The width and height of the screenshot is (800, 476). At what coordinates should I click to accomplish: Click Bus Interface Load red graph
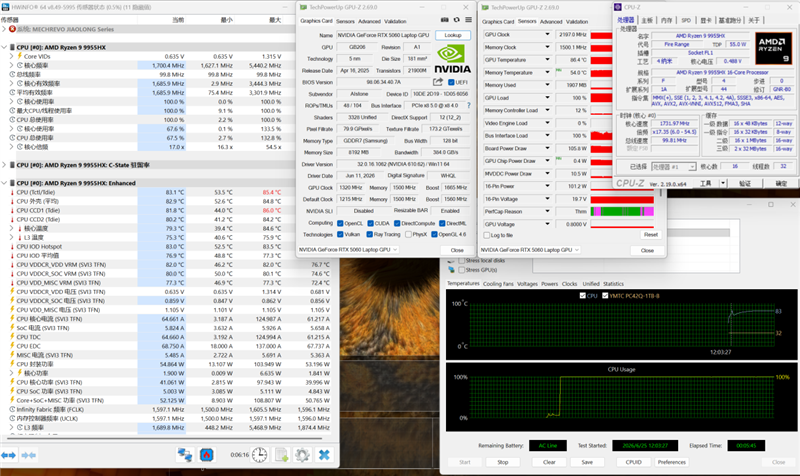pyautogui.click(x=602, y=136)
